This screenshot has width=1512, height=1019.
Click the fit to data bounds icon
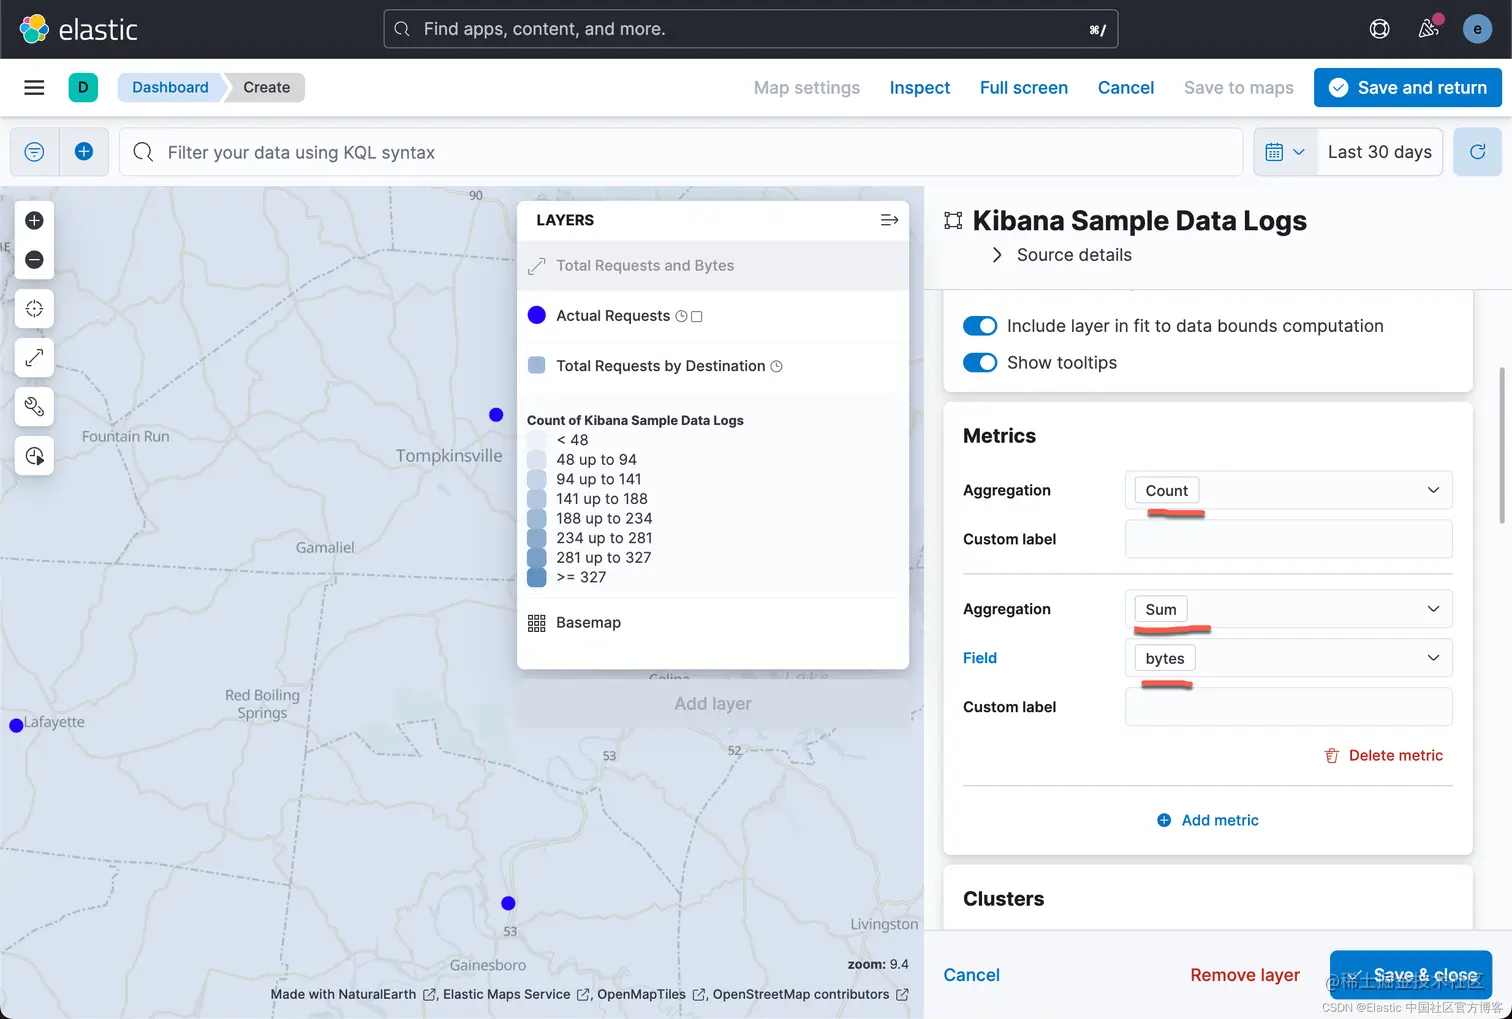pos(34,308)
